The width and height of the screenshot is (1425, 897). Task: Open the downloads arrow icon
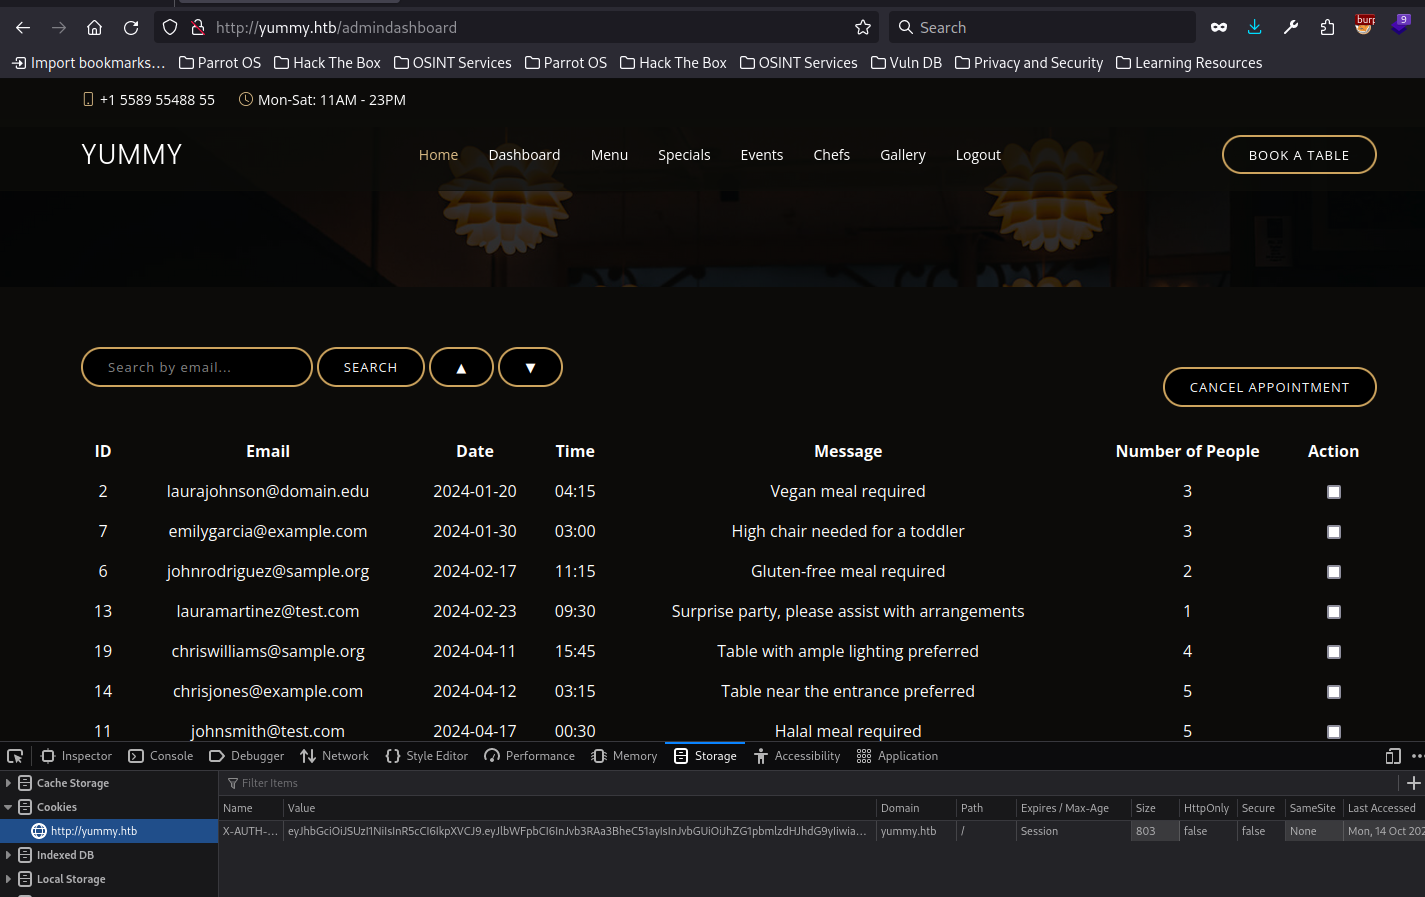pos(1255,28)
